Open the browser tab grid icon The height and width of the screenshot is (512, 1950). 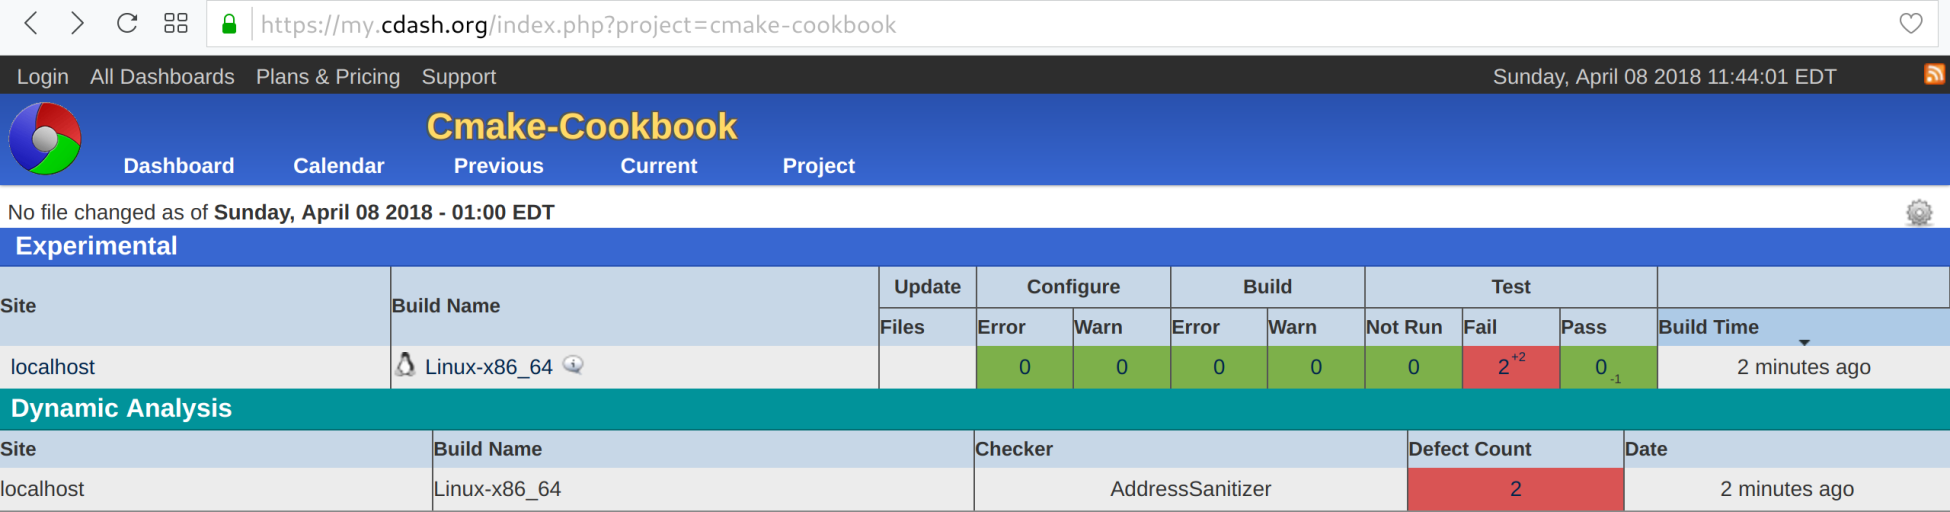176,24
